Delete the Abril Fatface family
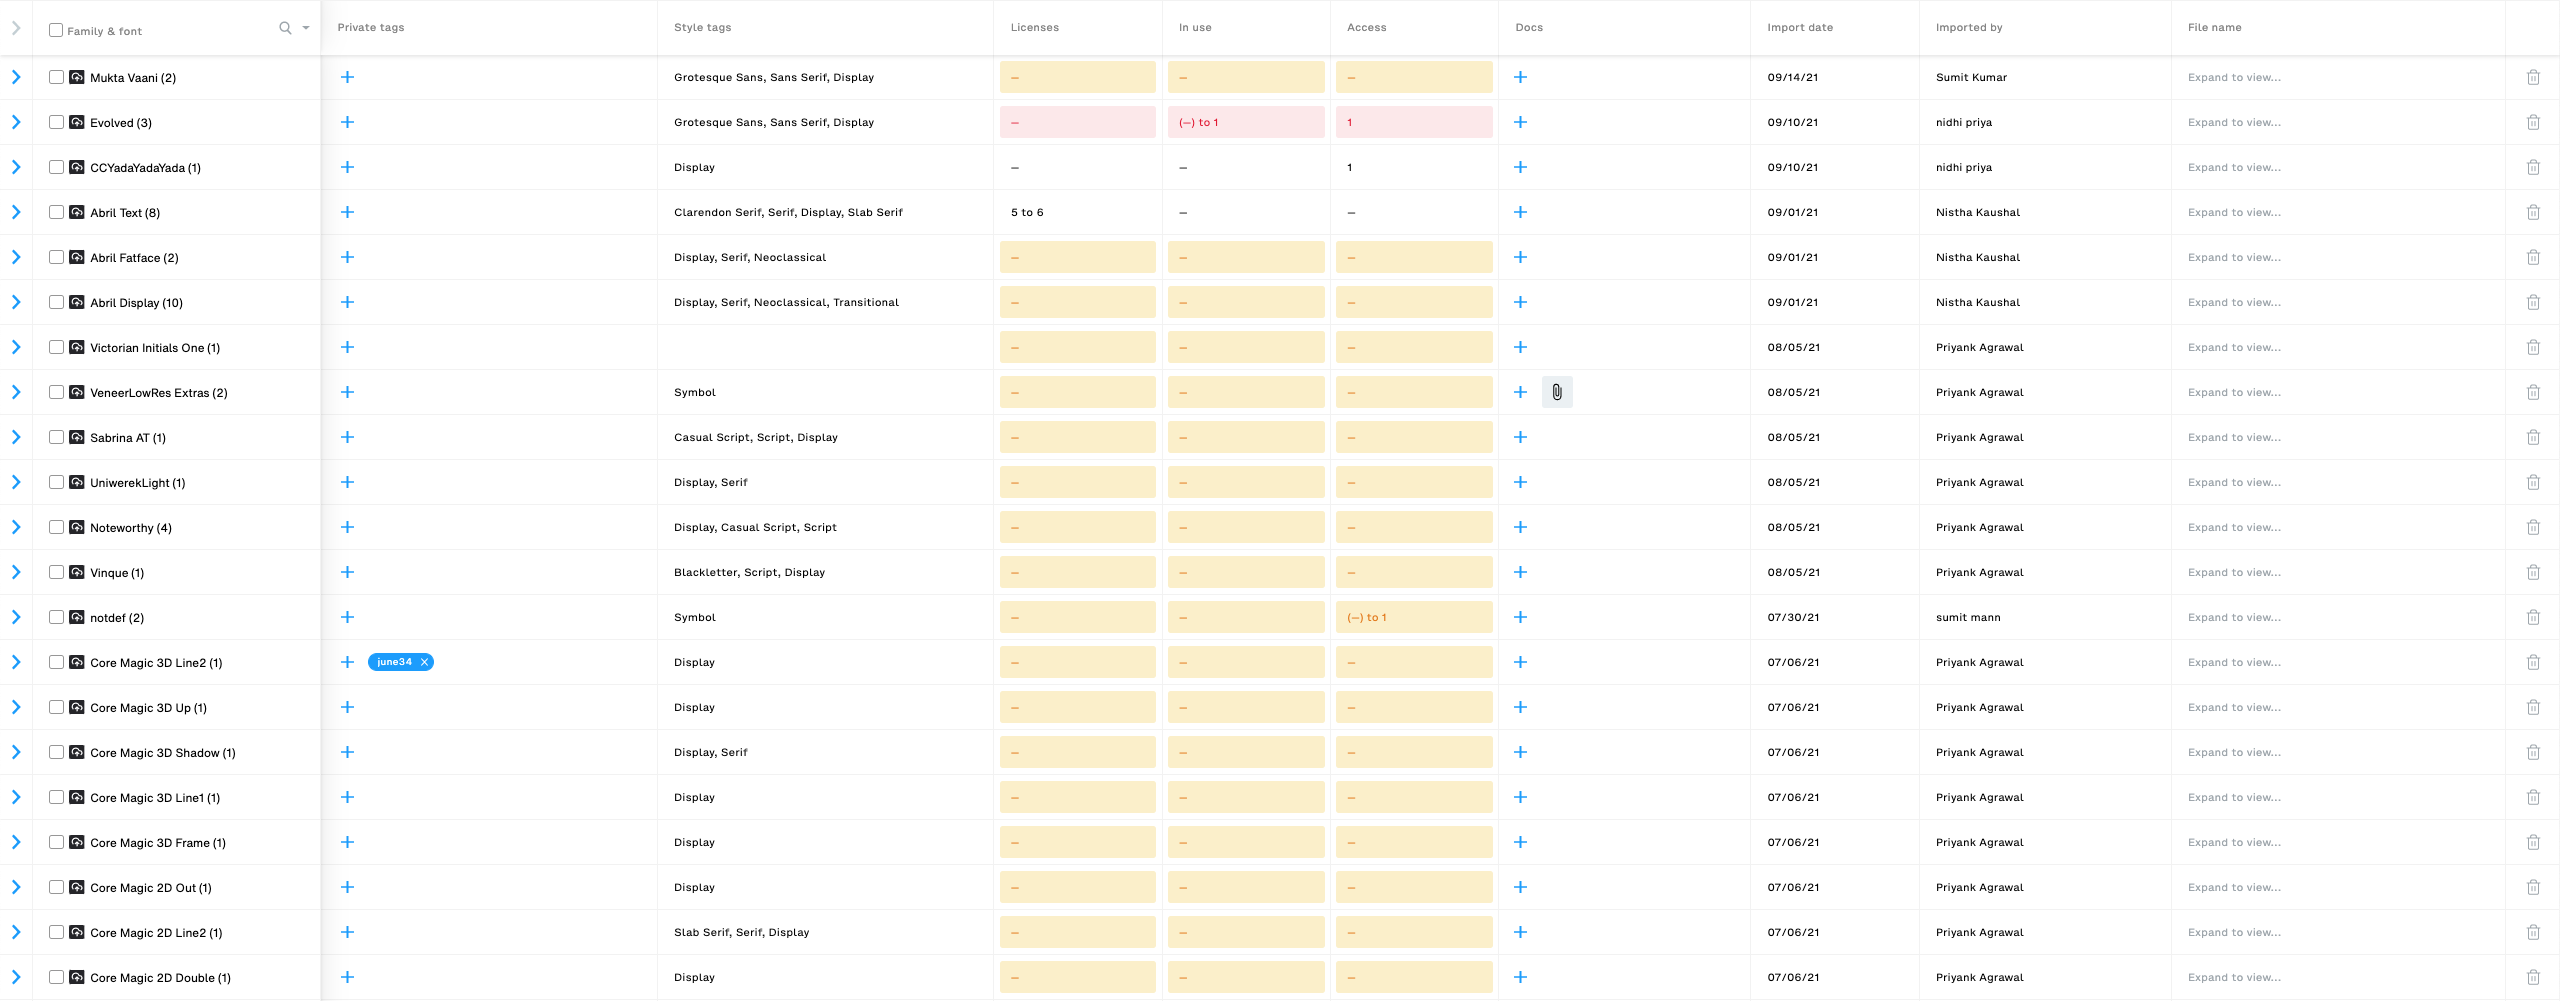 2533,257
